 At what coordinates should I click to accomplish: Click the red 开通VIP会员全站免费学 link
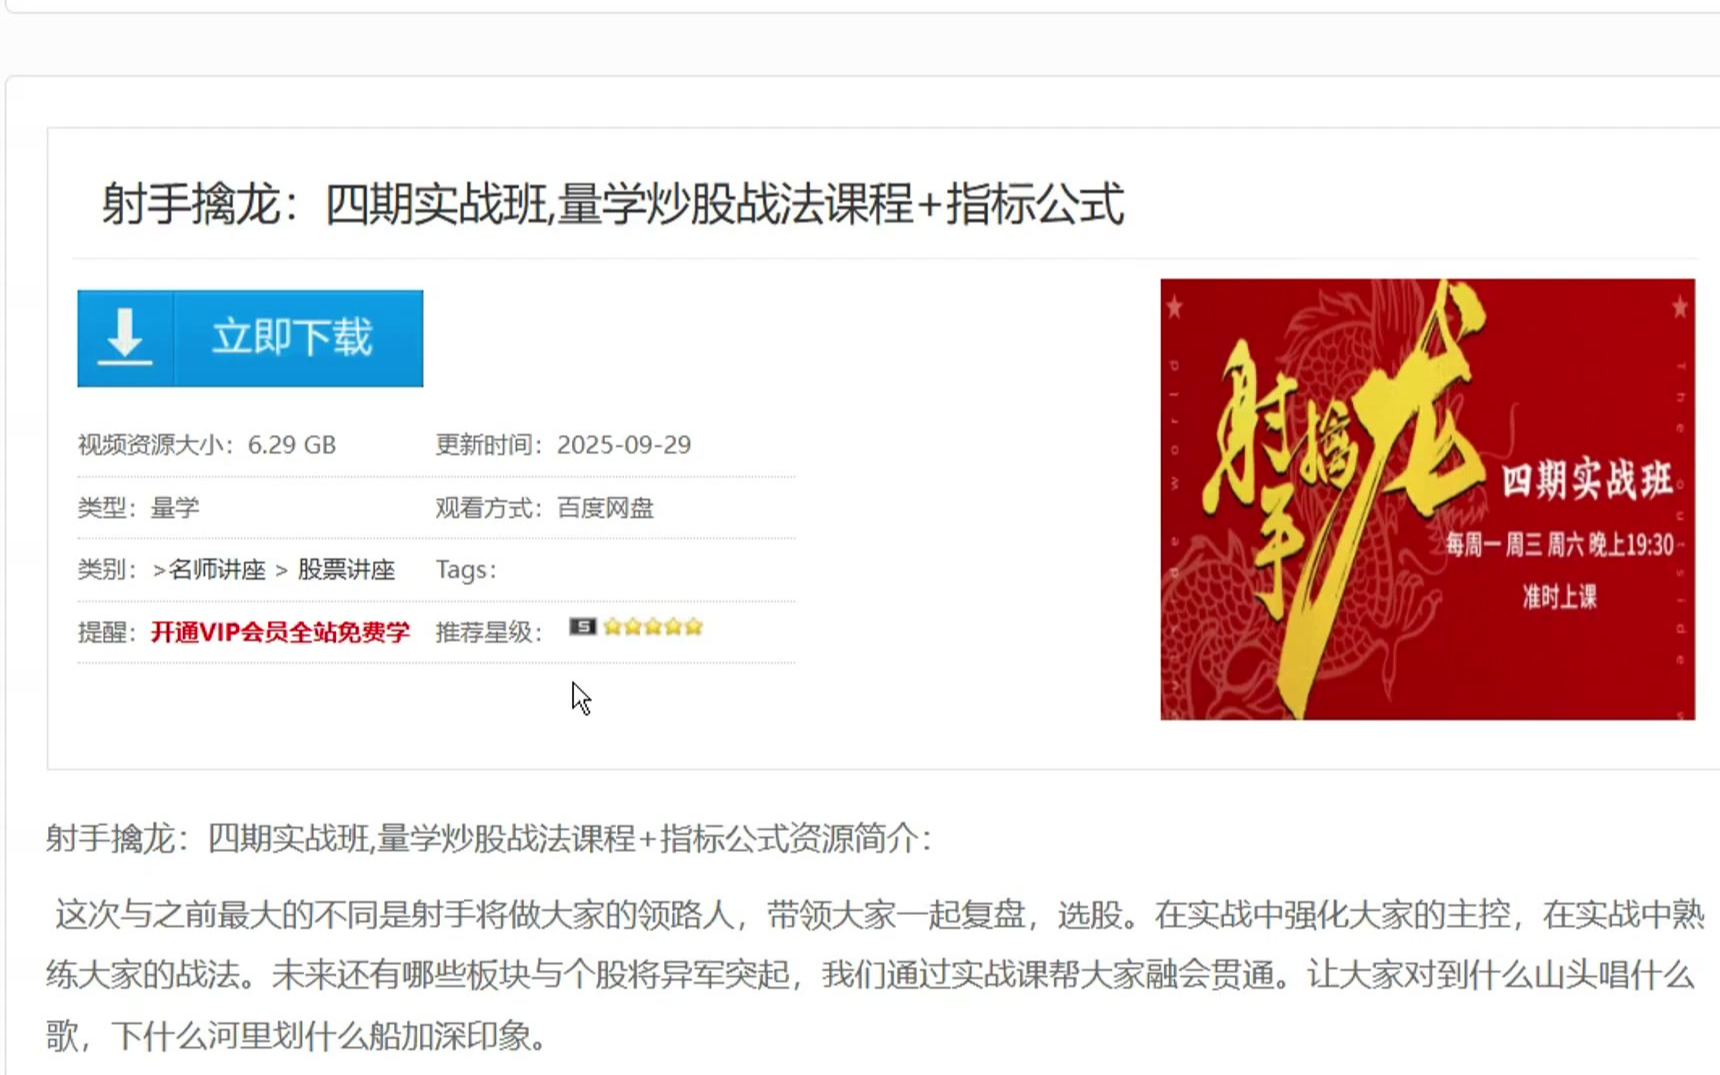(280, 632)
